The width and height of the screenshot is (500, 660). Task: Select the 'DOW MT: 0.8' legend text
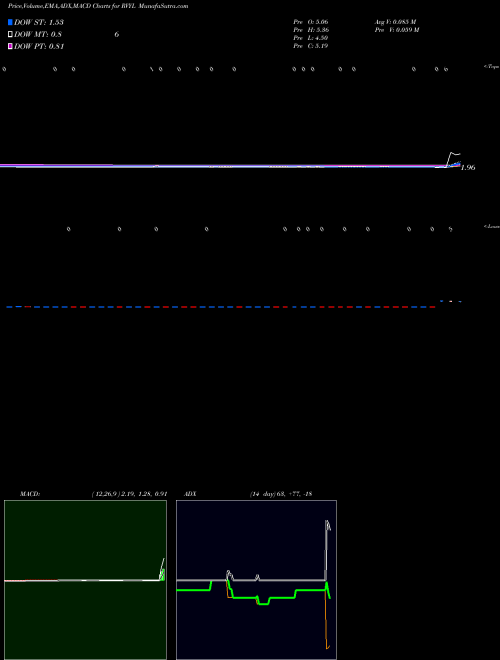(x=38, y=34)
